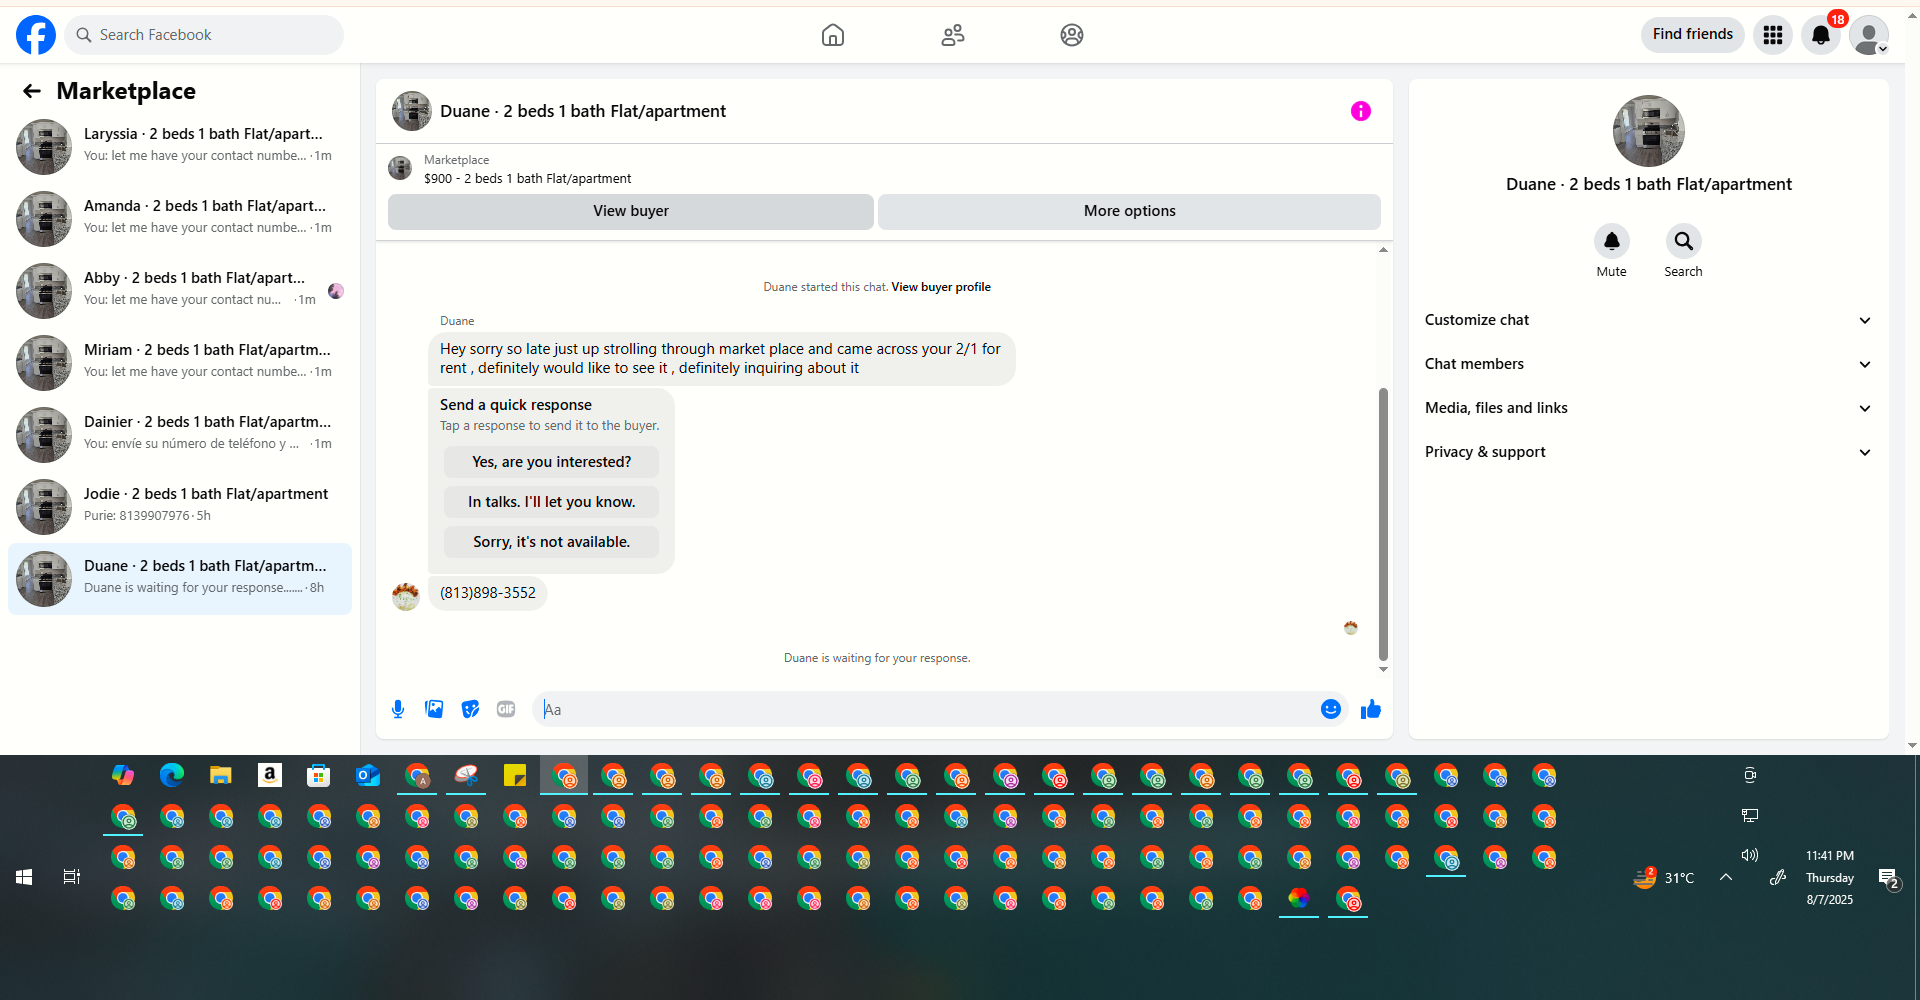Click the Windows Start button
Image resolution: width=1920 pixels, height=1000 pixels.
(24, 877)
